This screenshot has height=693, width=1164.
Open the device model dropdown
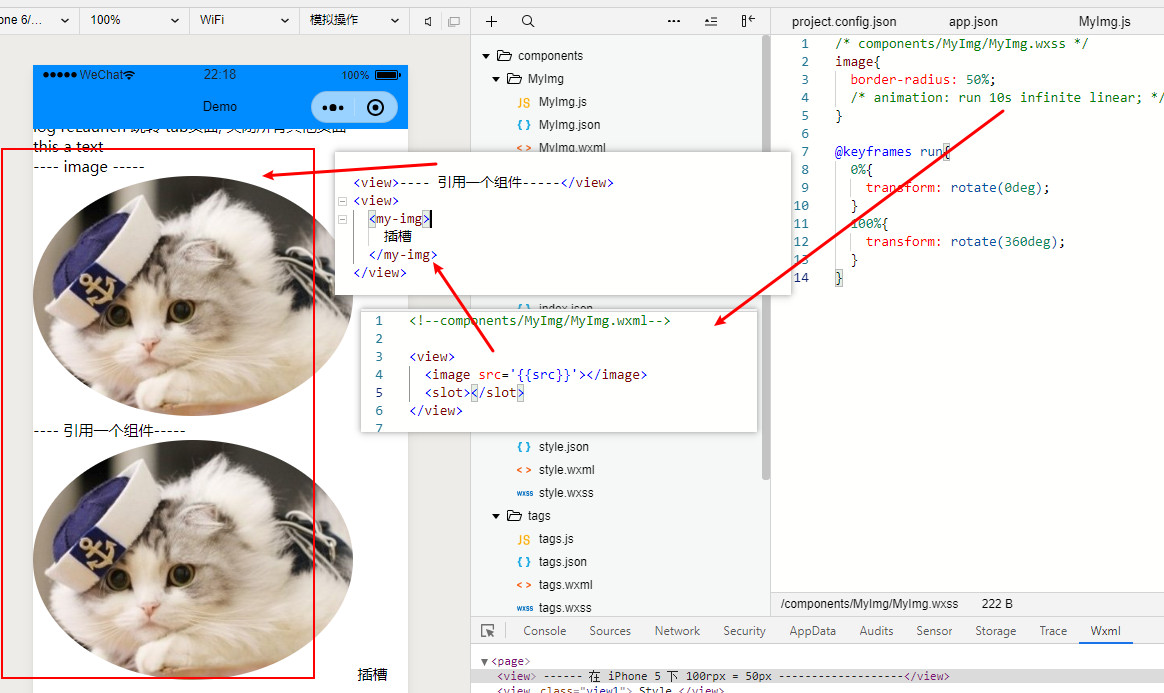click(x=36, y=20)
